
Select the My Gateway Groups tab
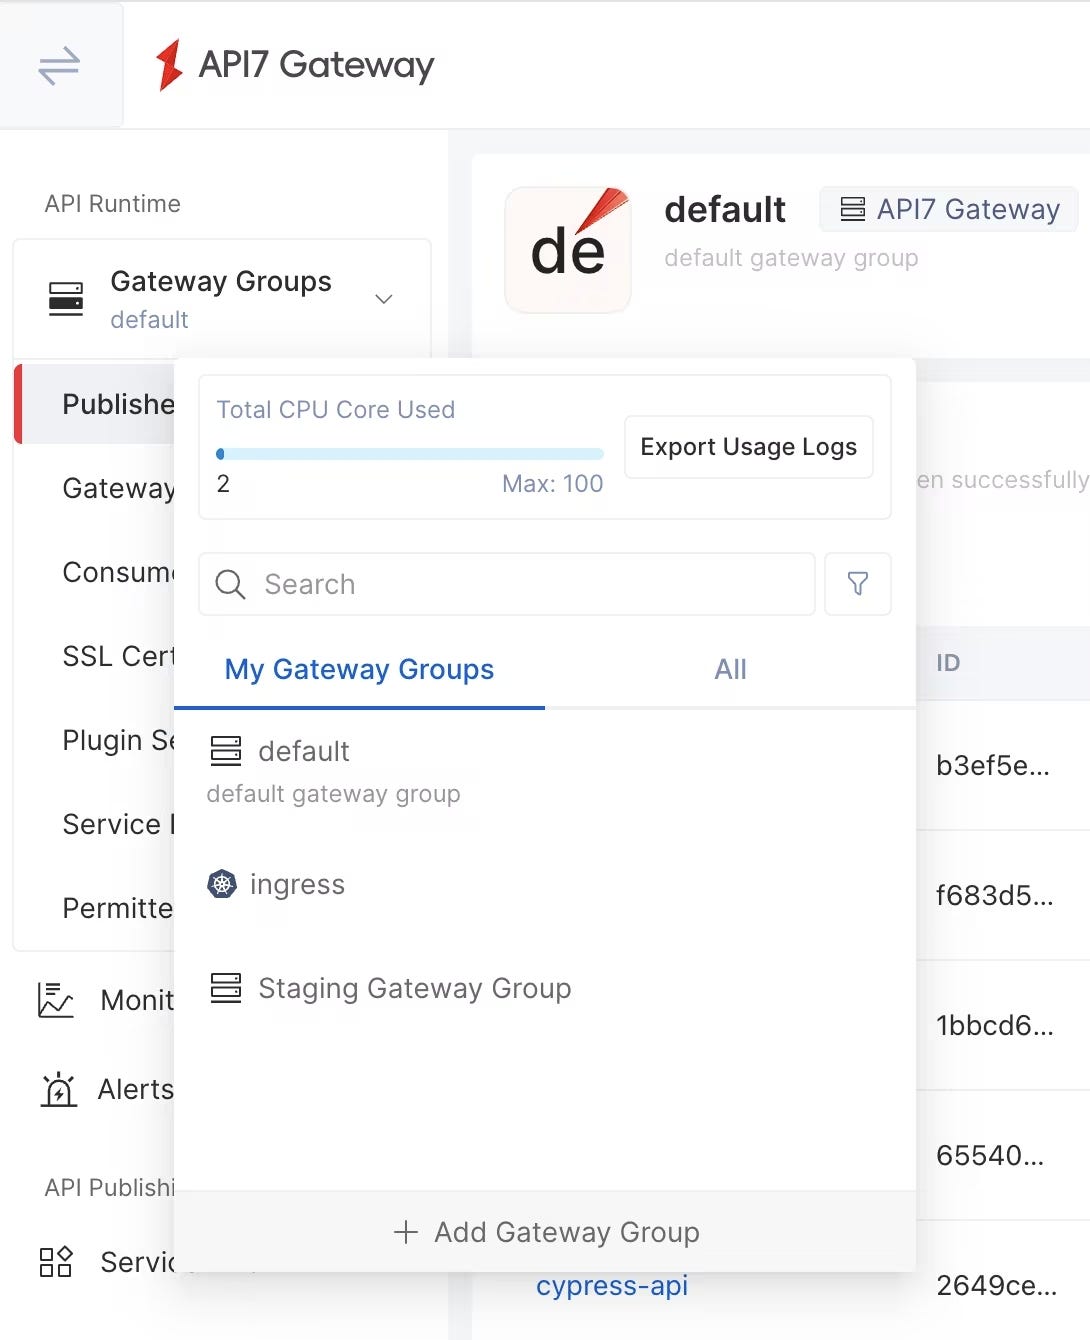tap(359, 669)
